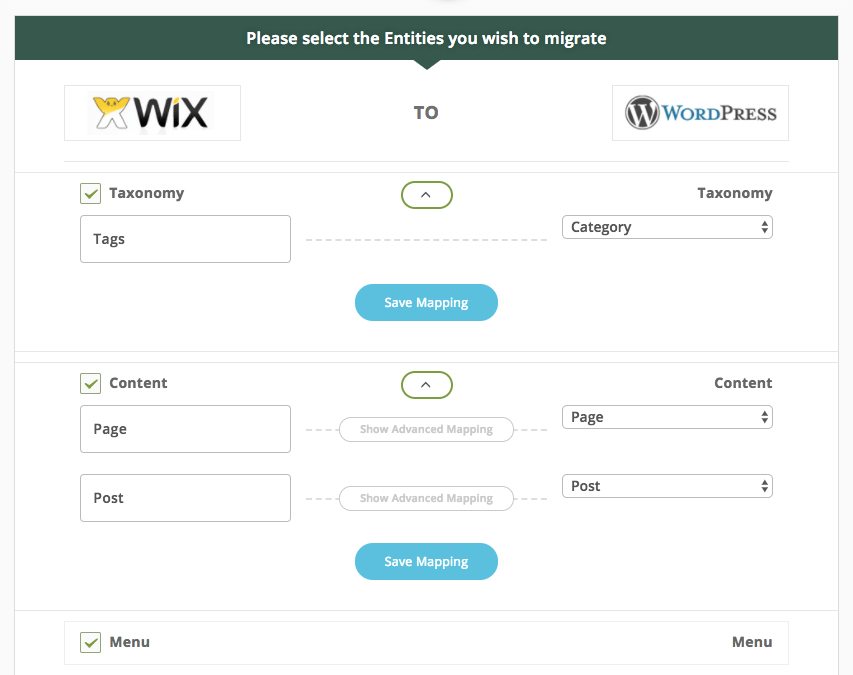The width and height of the screenshot is (853, 675).
Task: Show Advanced Mapping for Page
Action: pyautogui.click(x=426, y=429)
